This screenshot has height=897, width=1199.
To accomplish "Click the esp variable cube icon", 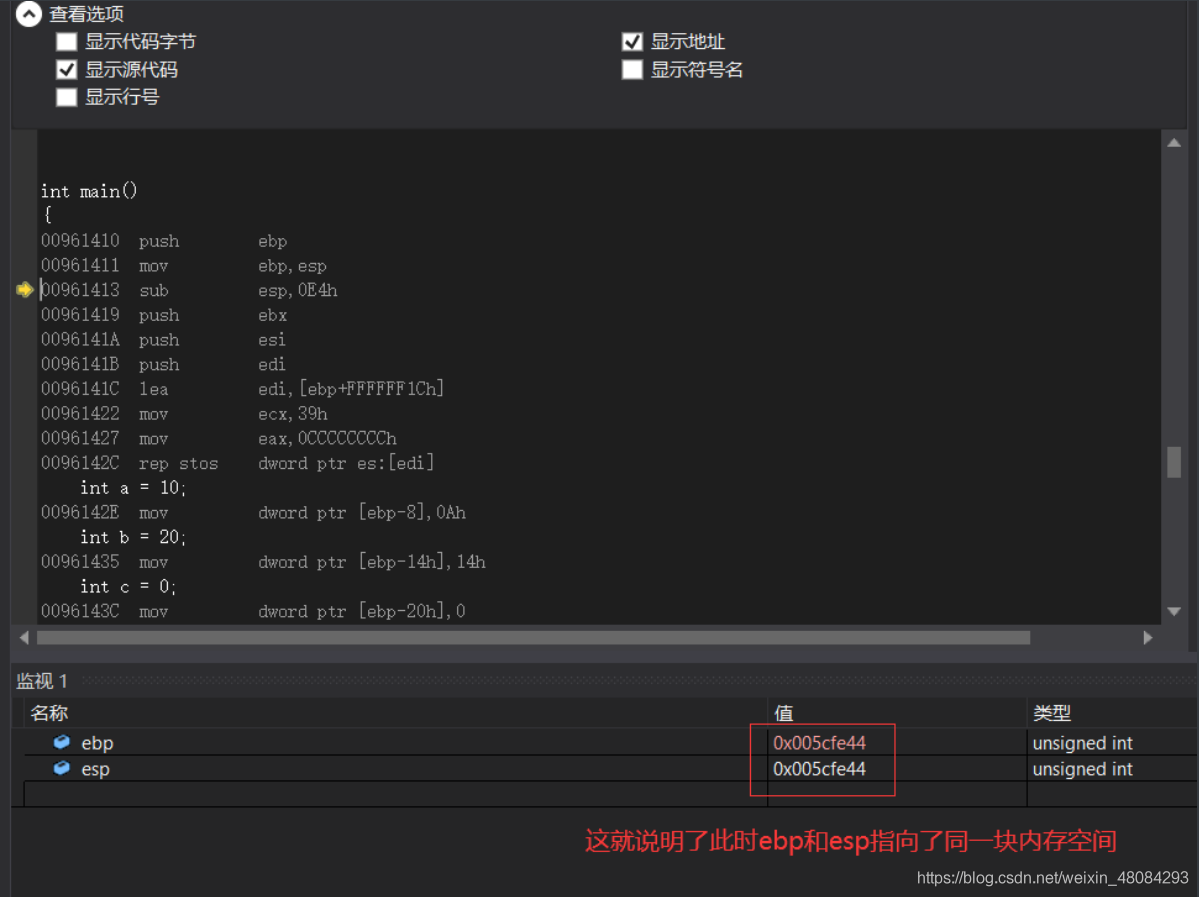I will tap(61, 768).
